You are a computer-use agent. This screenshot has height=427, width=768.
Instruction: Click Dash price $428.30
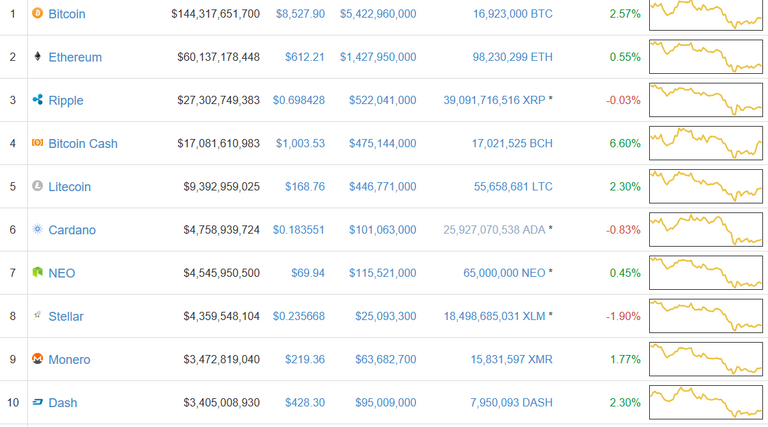(x=305, y=403)
